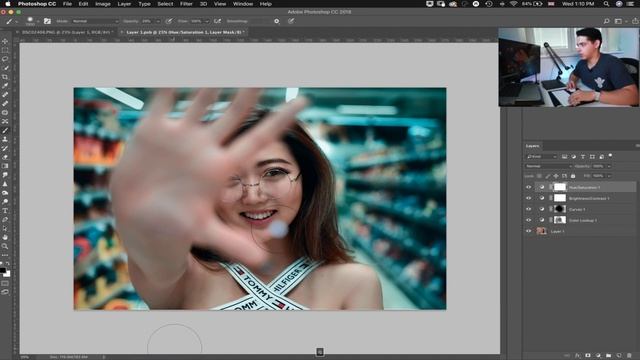This screenshot has width=640, height=360.
Task: Select the Eyedropper tool
Action: 5,86
